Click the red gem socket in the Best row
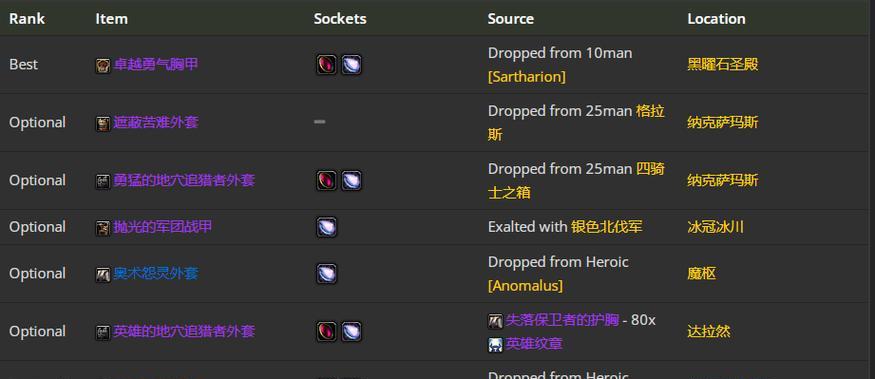875x379 pixels. [x=326, y=65]
